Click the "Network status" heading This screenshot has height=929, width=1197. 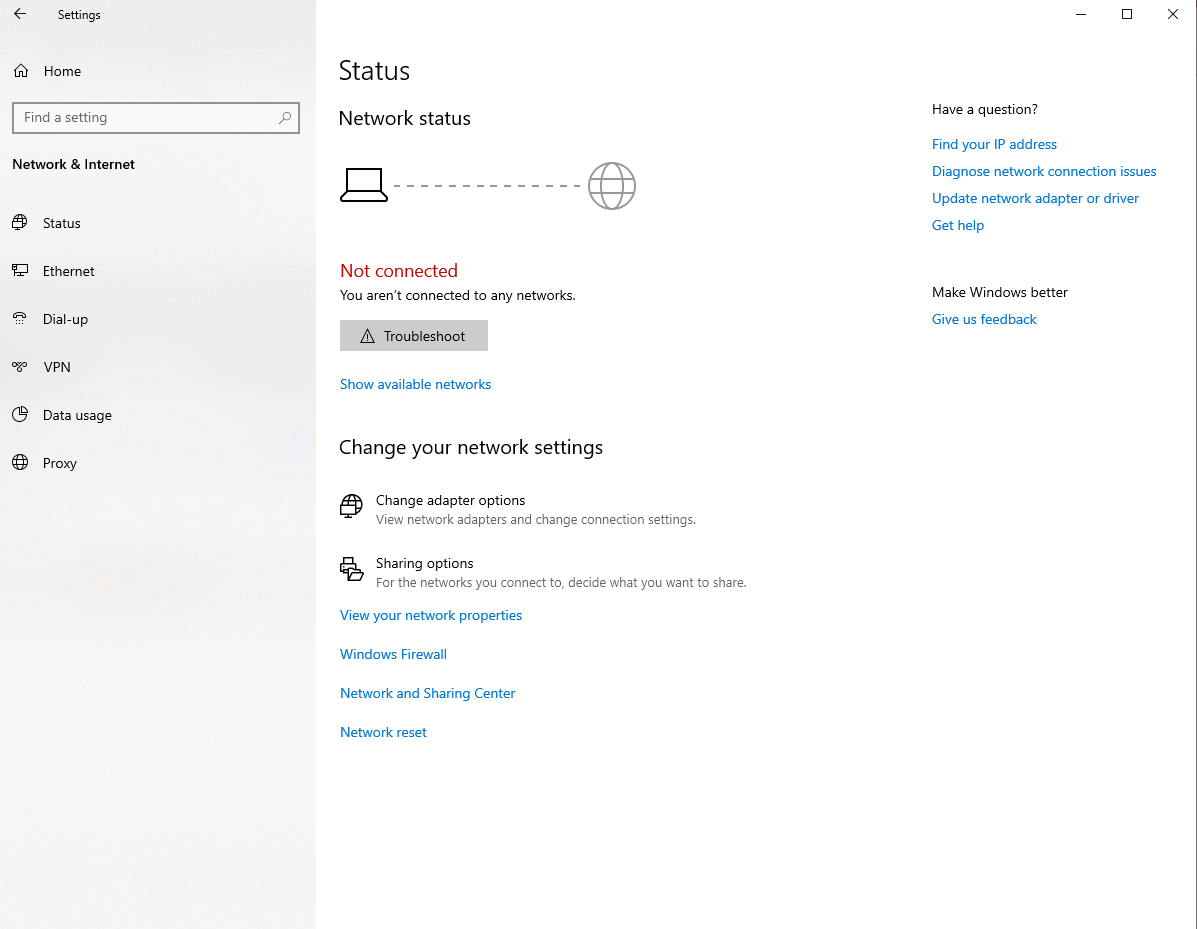(405, 118)
